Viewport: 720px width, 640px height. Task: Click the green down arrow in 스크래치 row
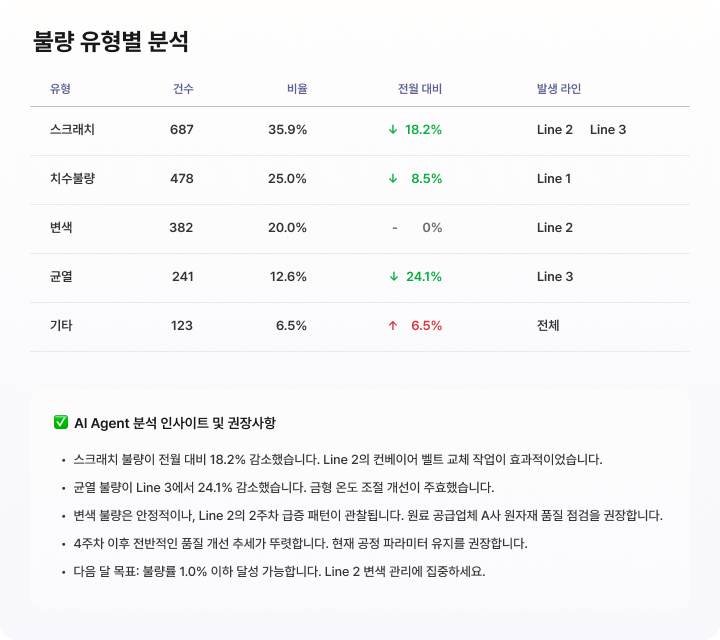coord(393,130)
